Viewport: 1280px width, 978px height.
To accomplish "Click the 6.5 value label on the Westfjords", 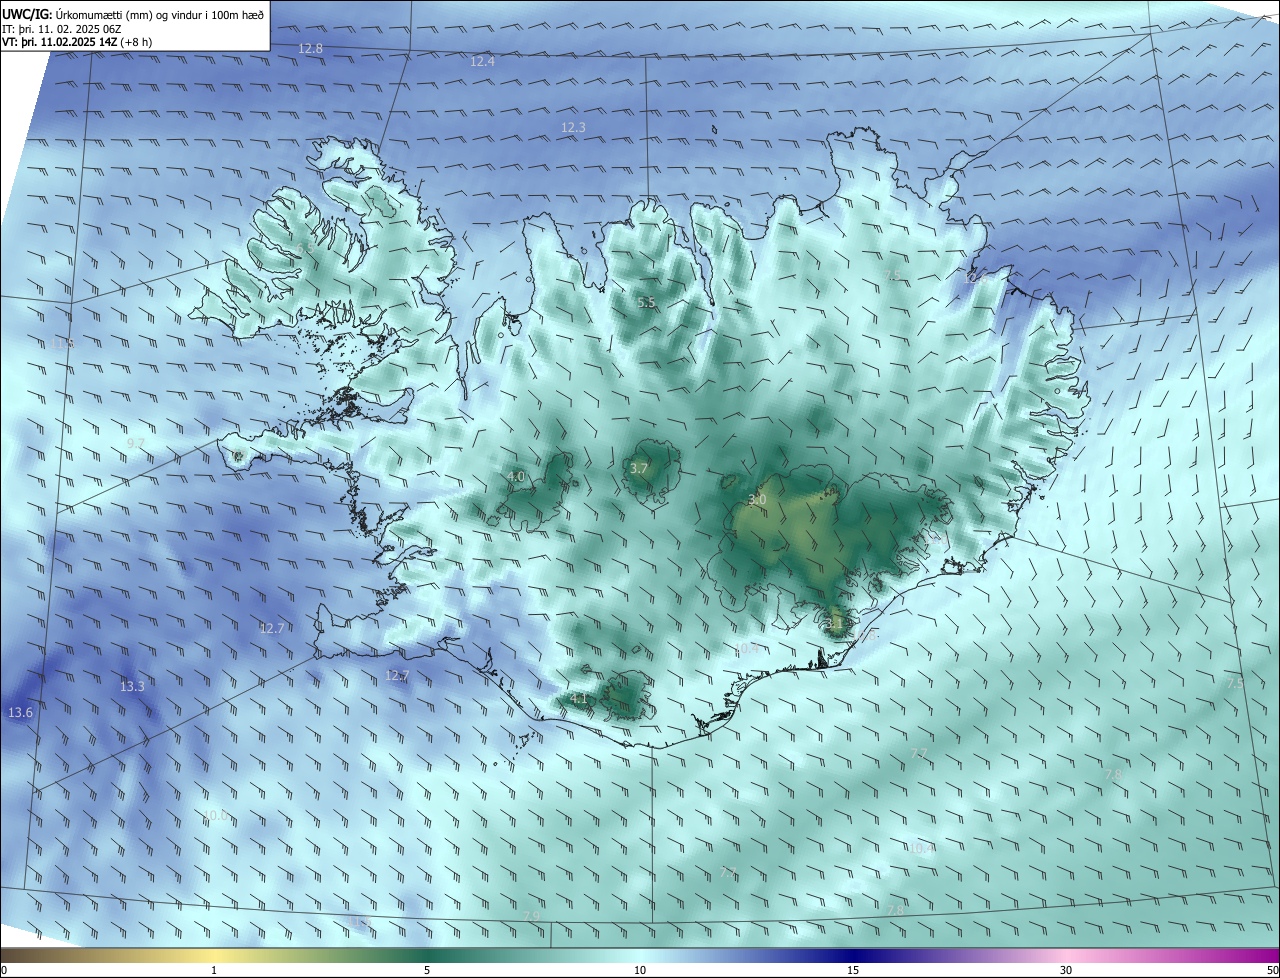I will click(303, 248).
